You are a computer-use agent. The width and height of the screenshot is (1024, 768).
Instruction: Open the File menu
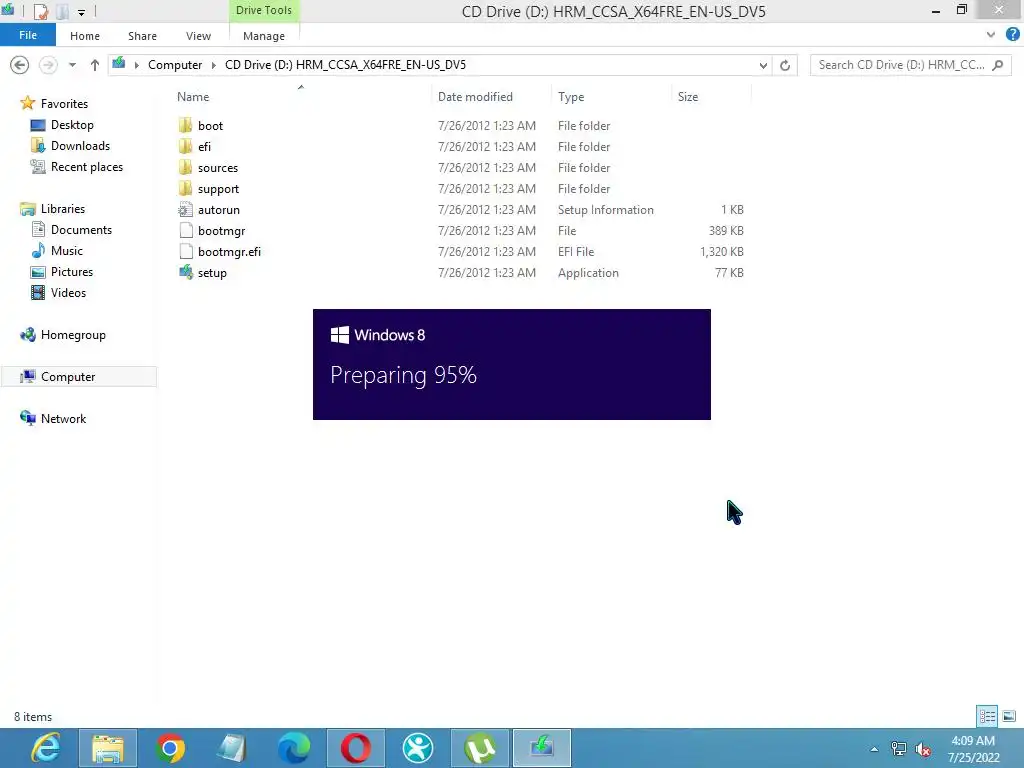28,35
